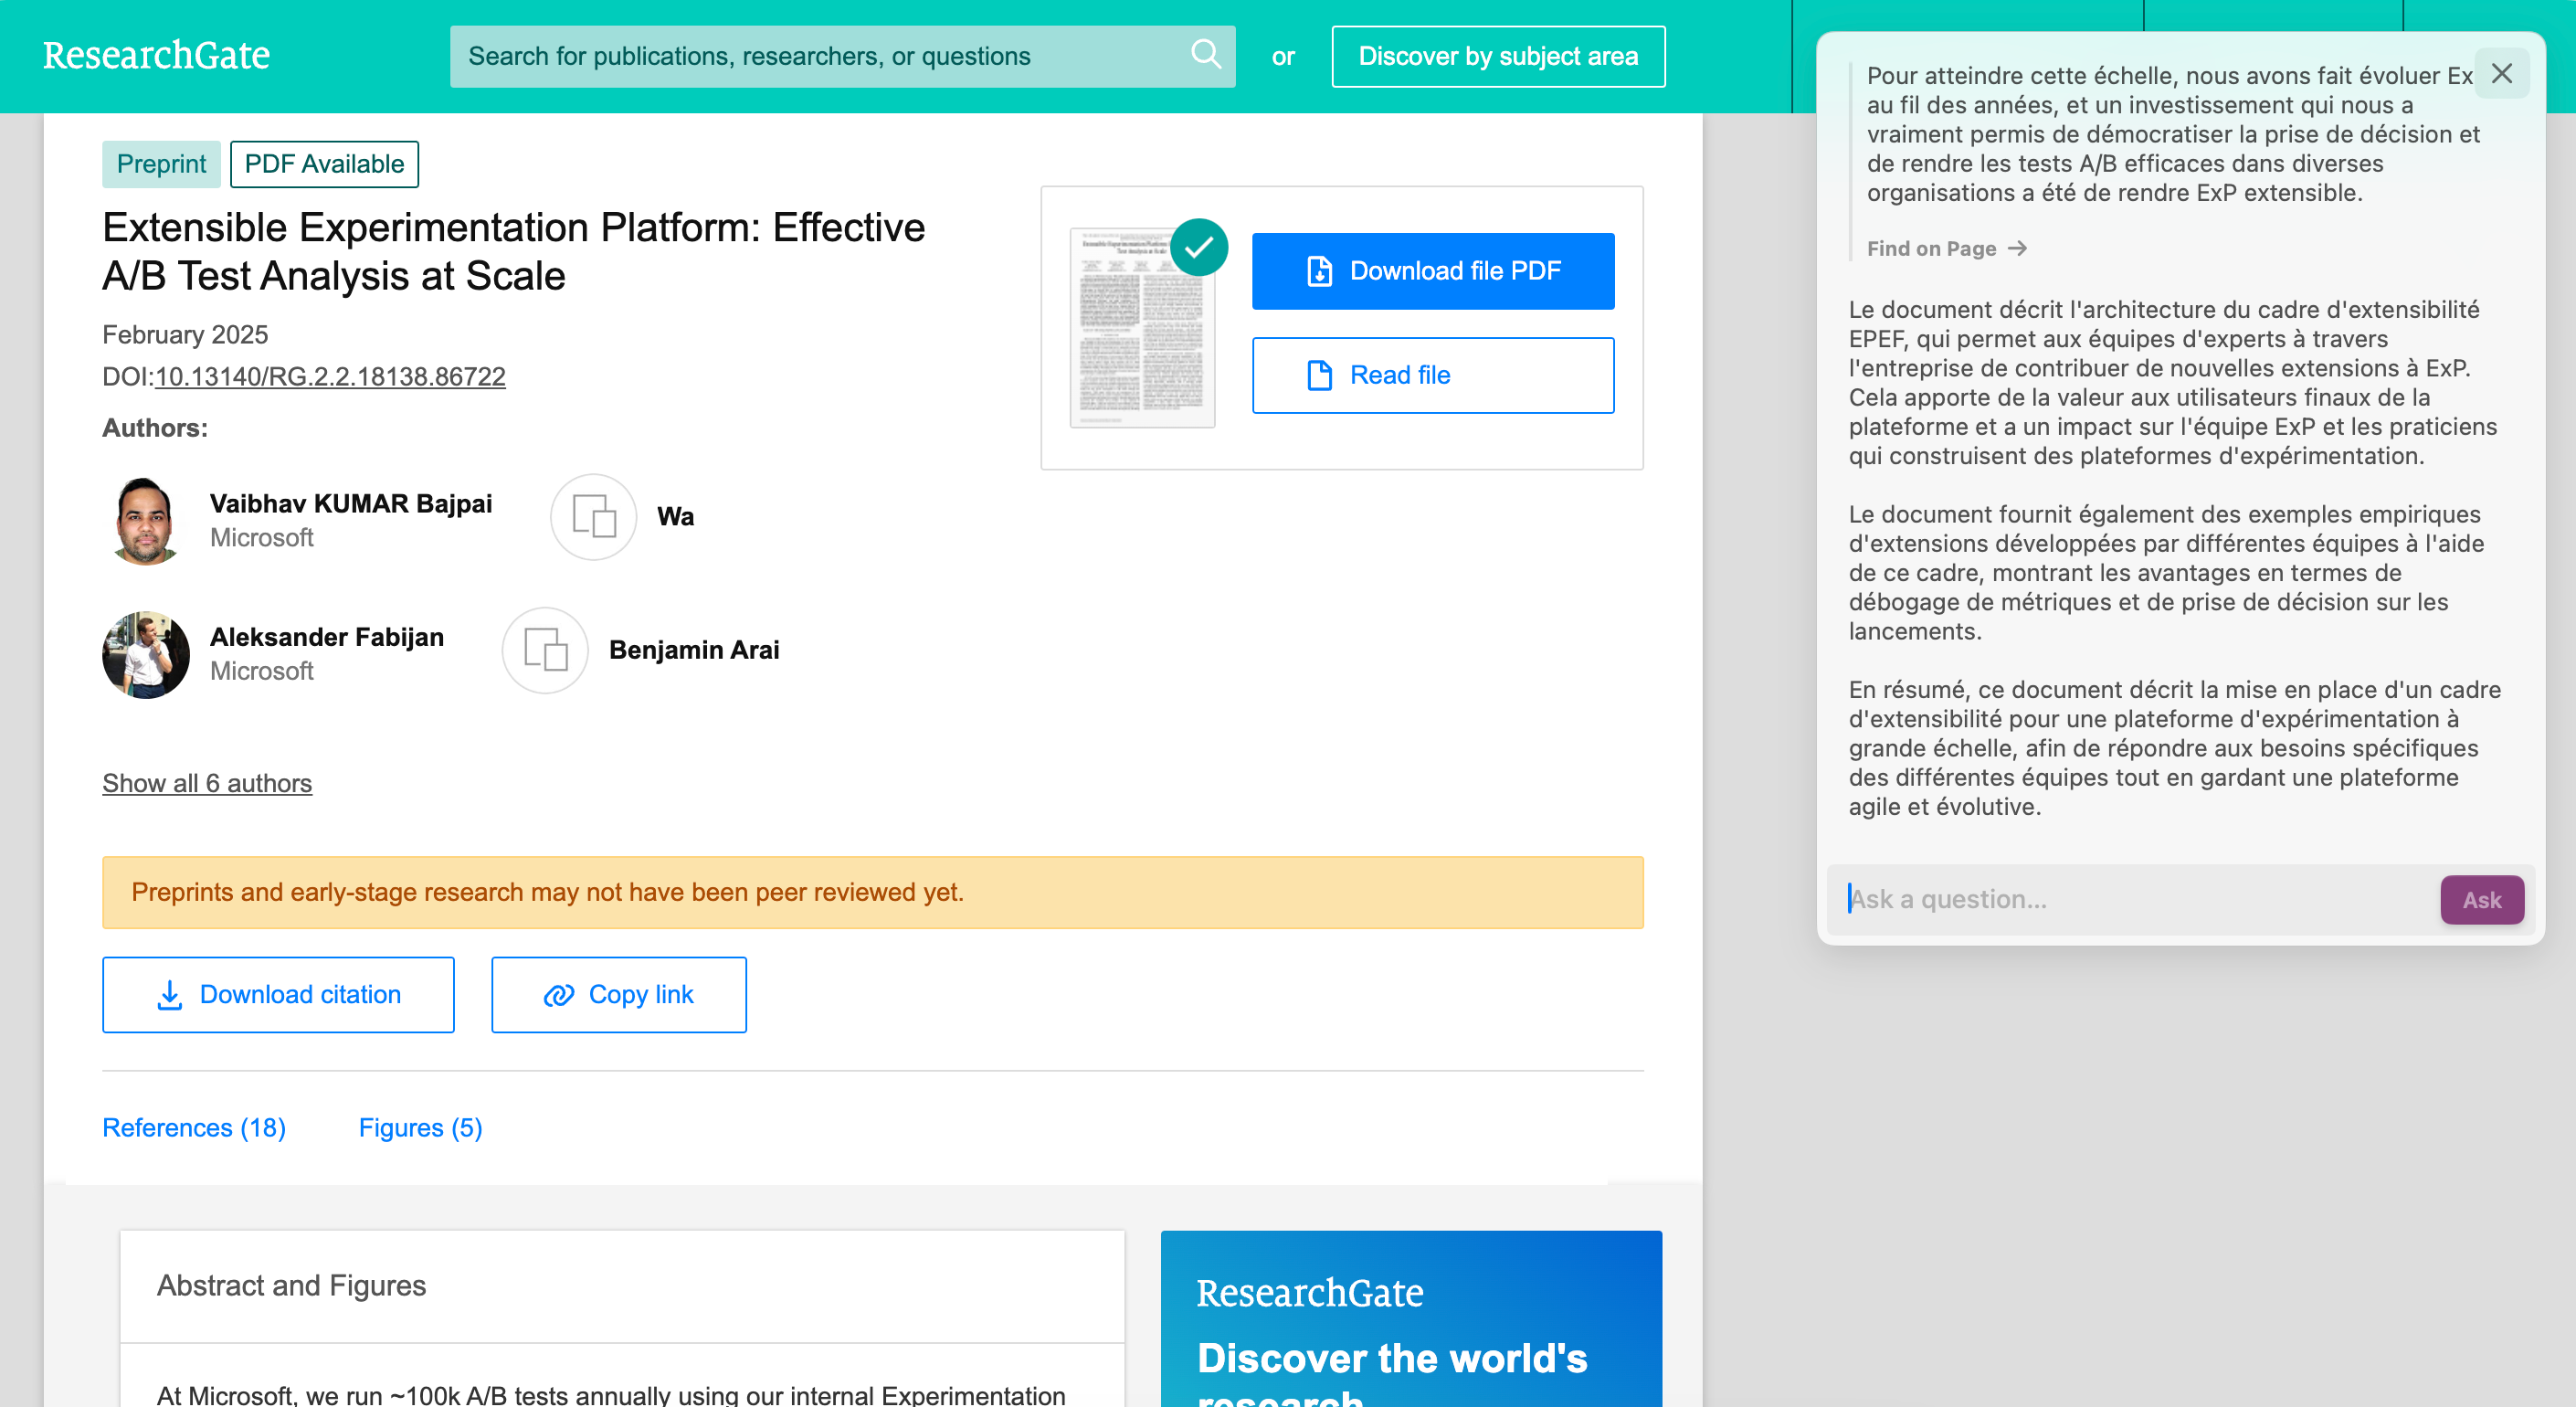Click the Preprint label badge
Screen dimensions: 2576x1407
(x=161, y=164)
